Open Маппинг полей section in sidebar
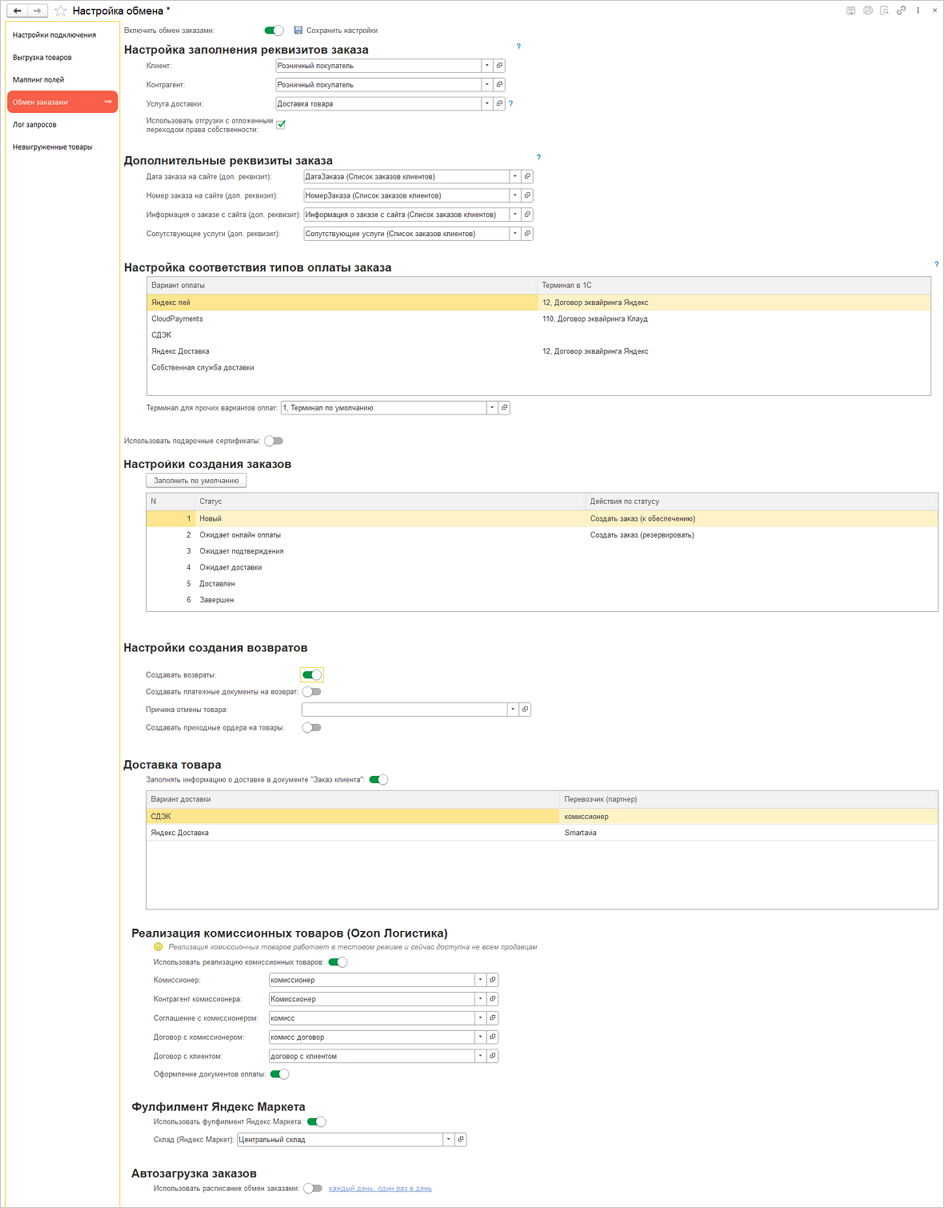 coord(62,80)
